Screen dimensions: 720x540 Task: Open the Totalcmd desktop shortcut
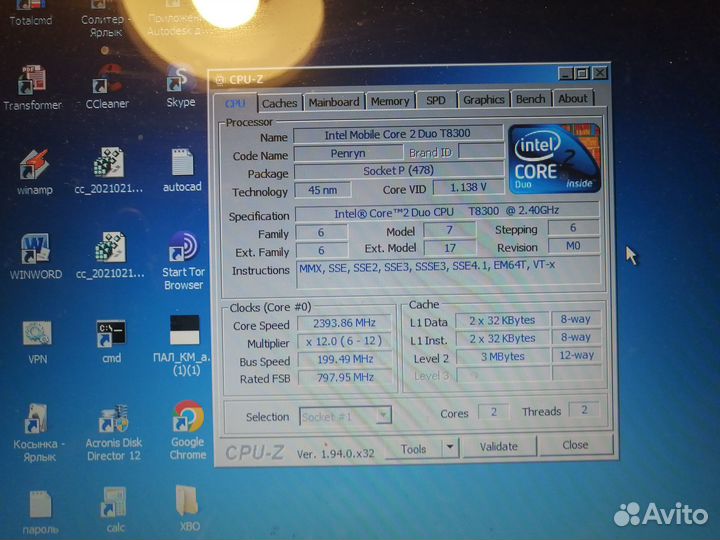pyautogui.click(x=30, y=13)
